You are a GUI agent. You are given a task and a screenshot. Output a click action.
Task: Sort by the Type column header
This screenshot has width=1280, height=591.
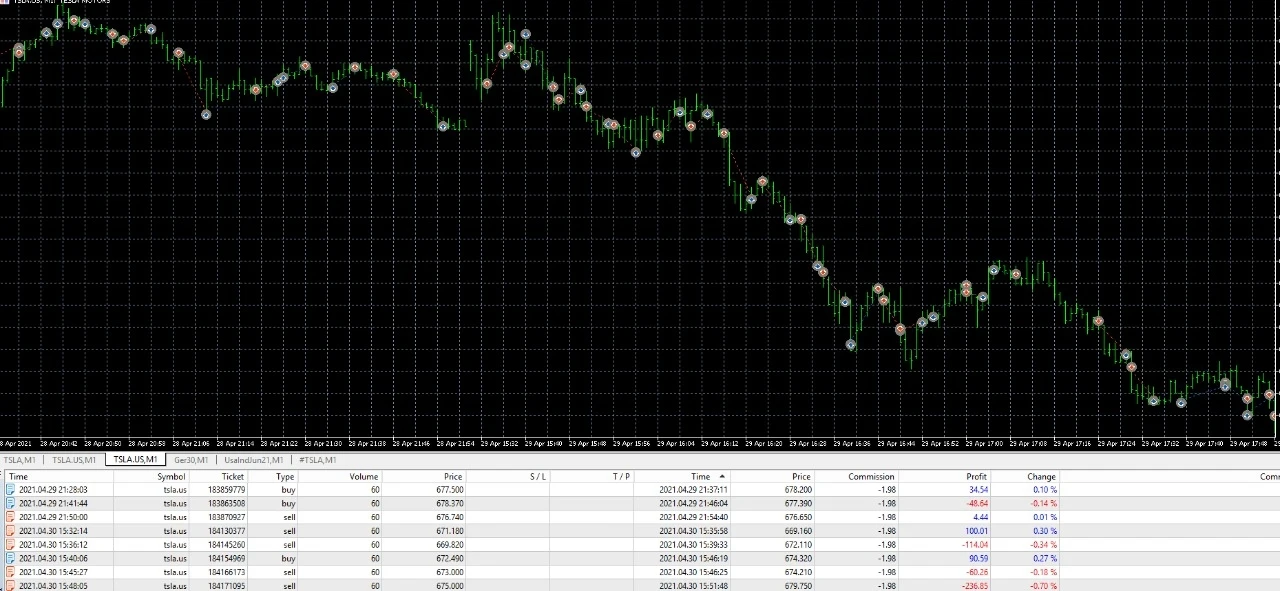285,477
